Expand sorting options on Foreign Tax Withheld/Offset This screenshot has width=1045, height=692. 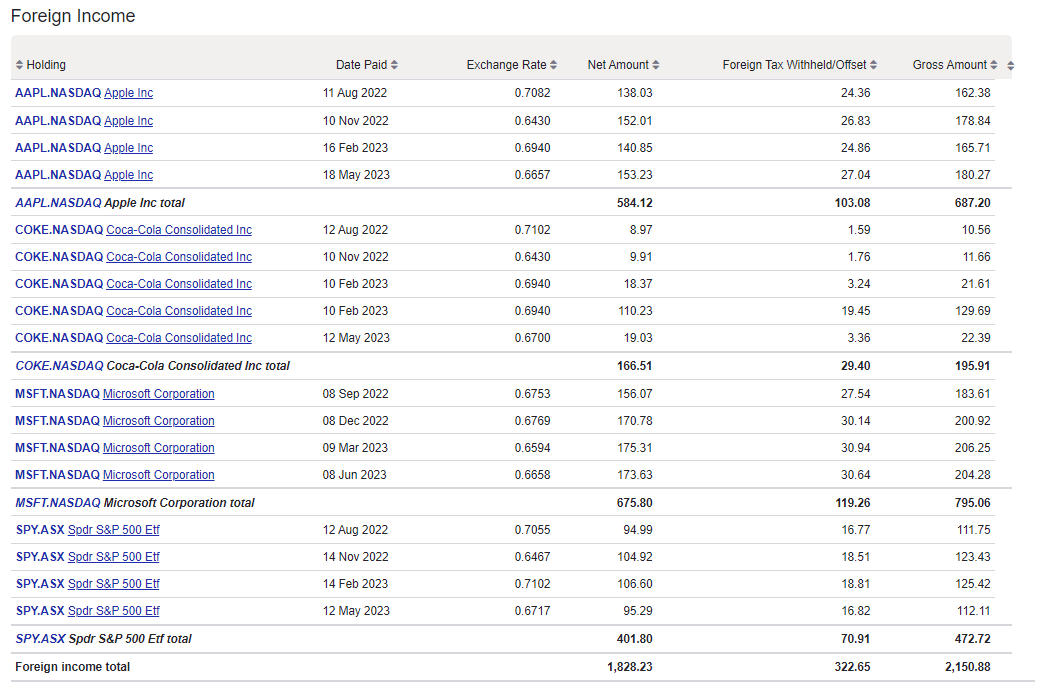click(x=875, y=63)
